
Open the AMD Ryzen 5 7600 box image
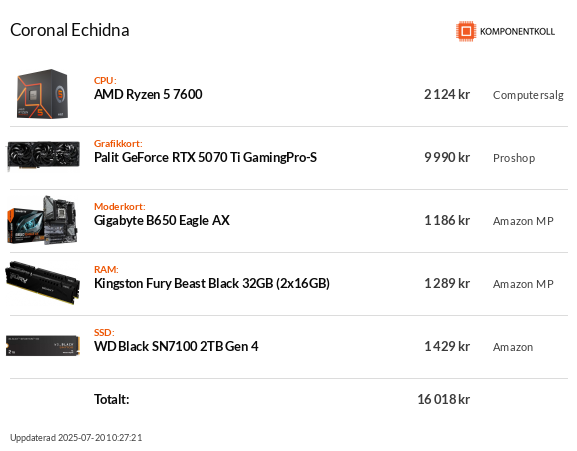tap(42, 94)
